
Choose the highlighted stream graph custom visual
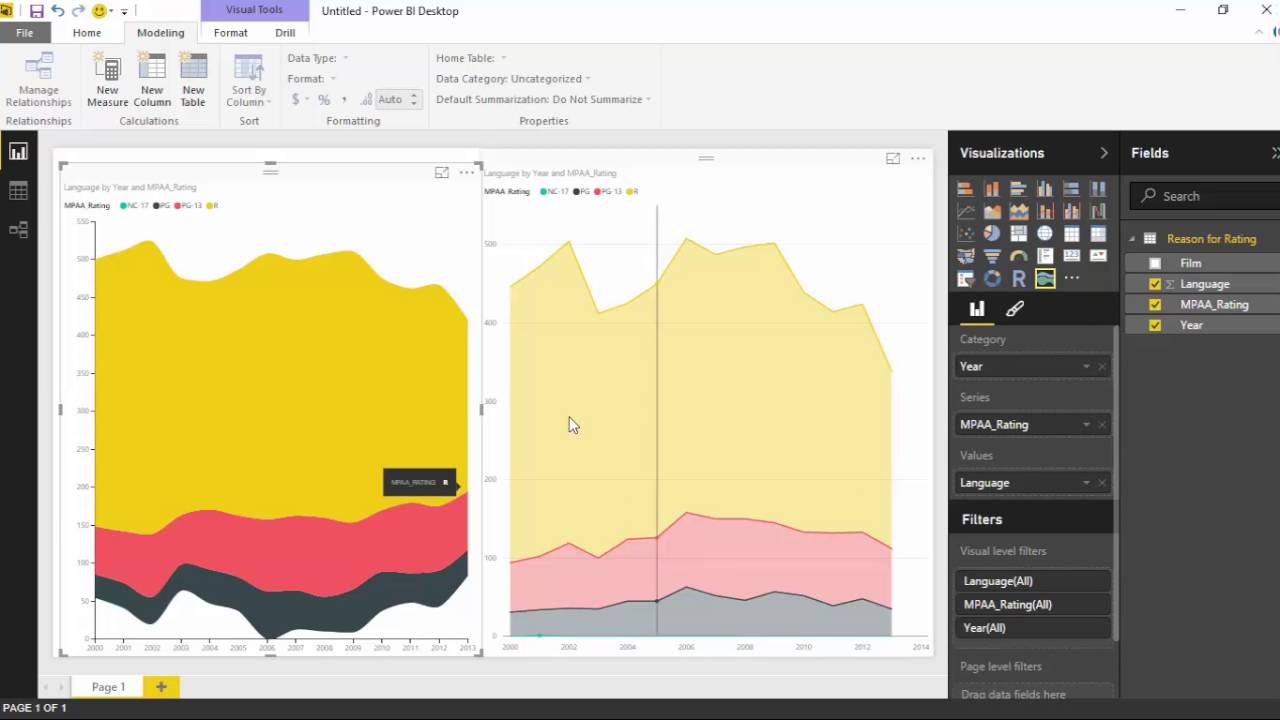tap(1045, 279)
